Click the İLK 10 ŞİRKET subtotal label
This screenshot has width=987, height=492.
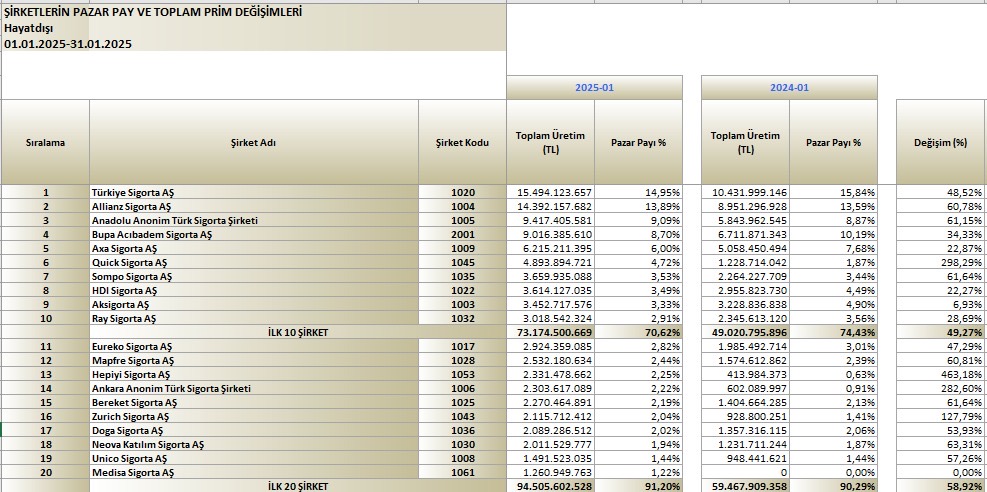point(298,332)
